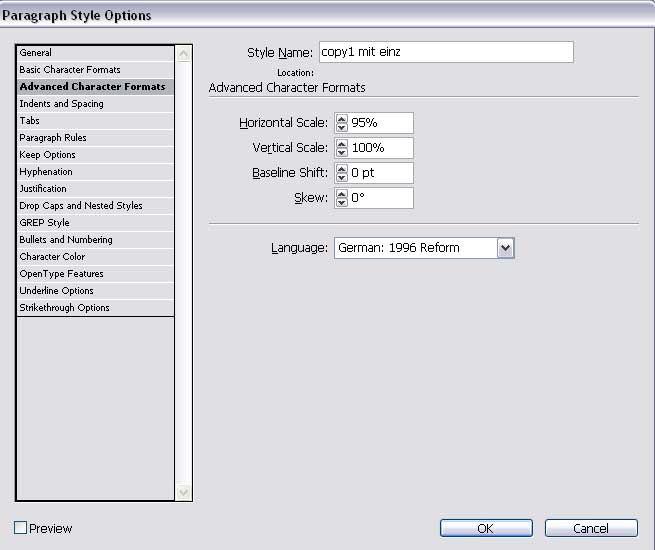655x550 pixels.
Task: Open Drop Caps and Nested Styles
Action: click(x=95, y=206)
